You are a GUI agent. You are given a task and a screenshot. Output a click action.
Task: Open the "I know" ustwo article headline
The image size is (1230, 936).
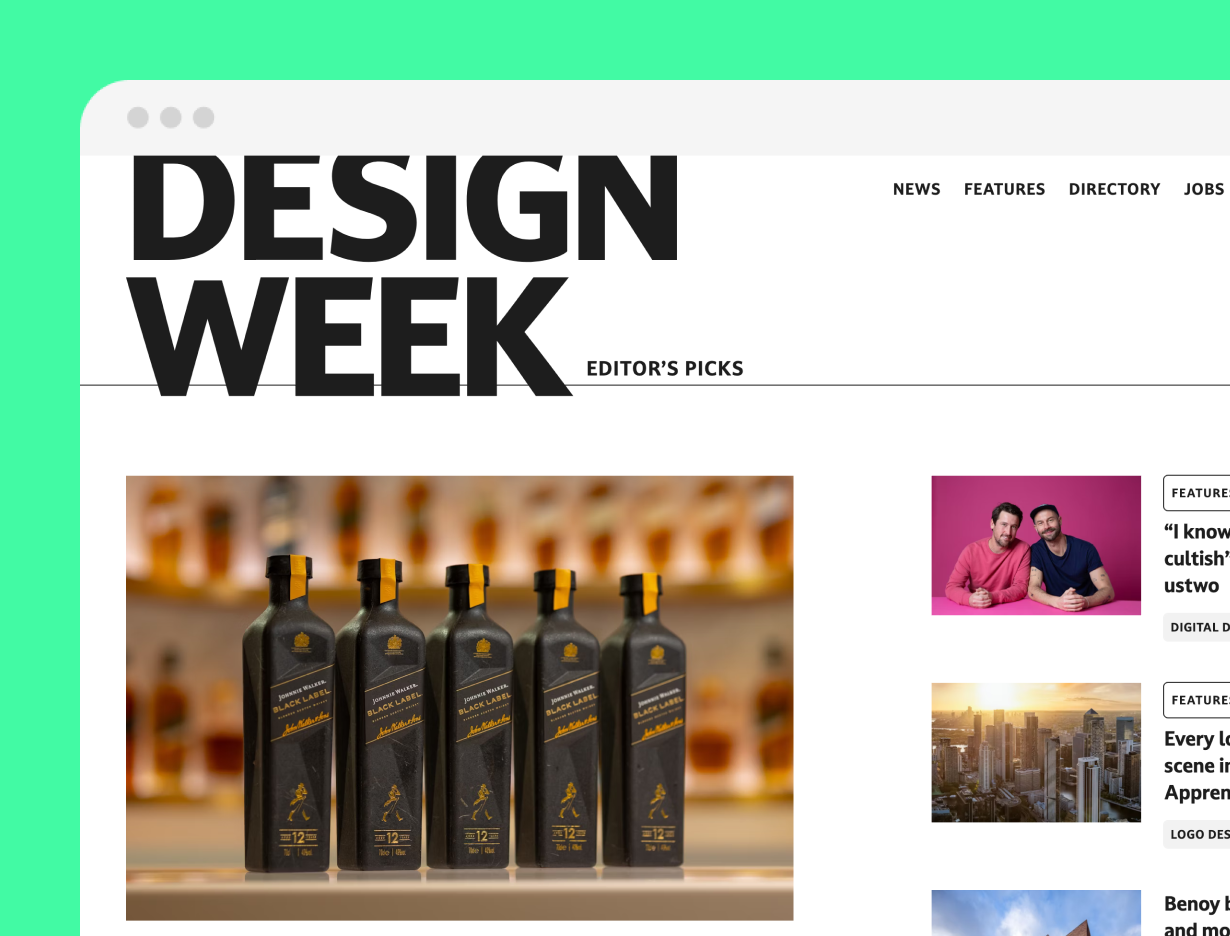pos(1197,558)
